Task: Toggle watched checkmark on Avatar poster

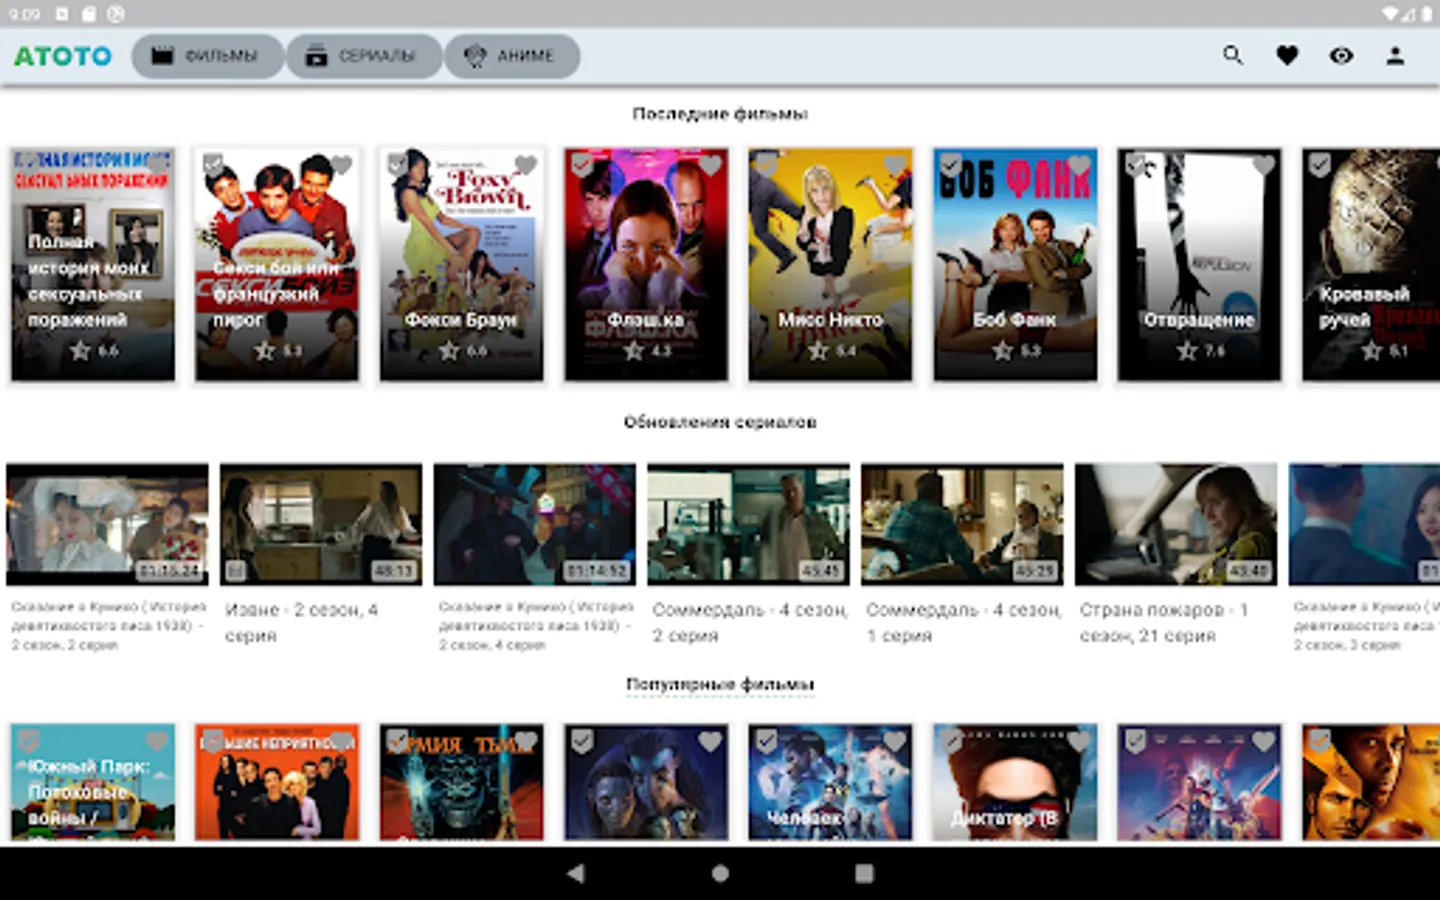Action: (x=582, y=741)
